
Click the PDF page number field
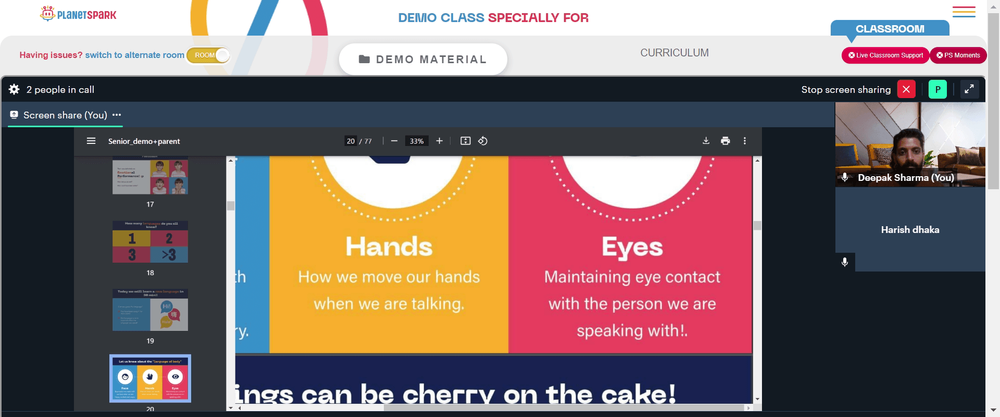[x=351, y=141]
